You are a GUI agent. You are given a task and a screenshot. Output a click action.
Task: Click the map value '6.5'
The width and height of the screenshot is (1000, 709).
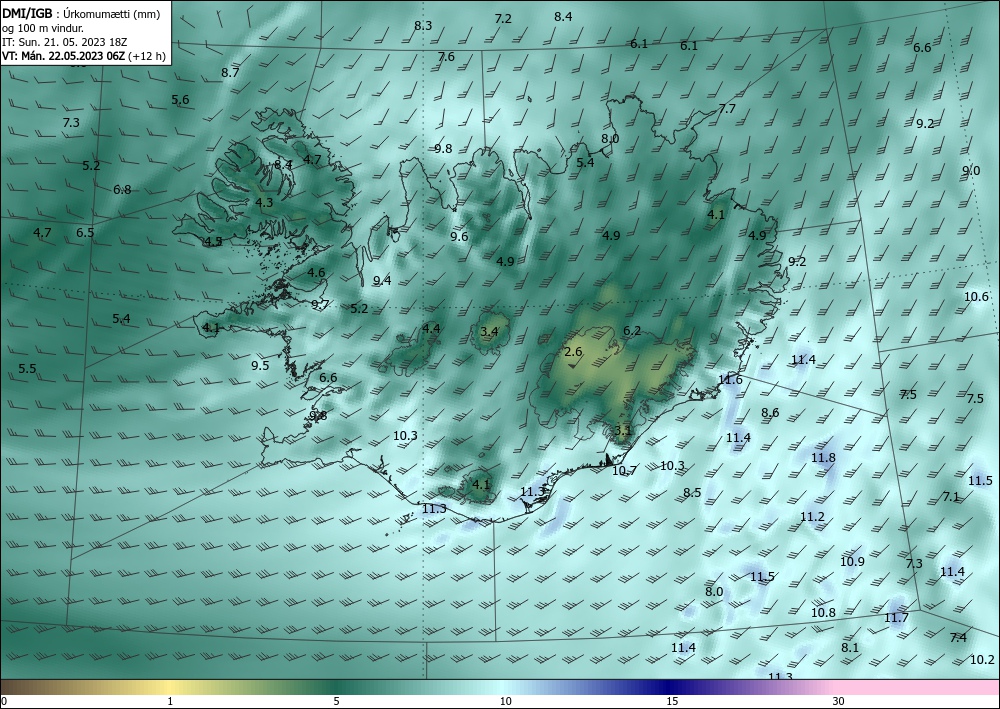[x=85, y=233]
